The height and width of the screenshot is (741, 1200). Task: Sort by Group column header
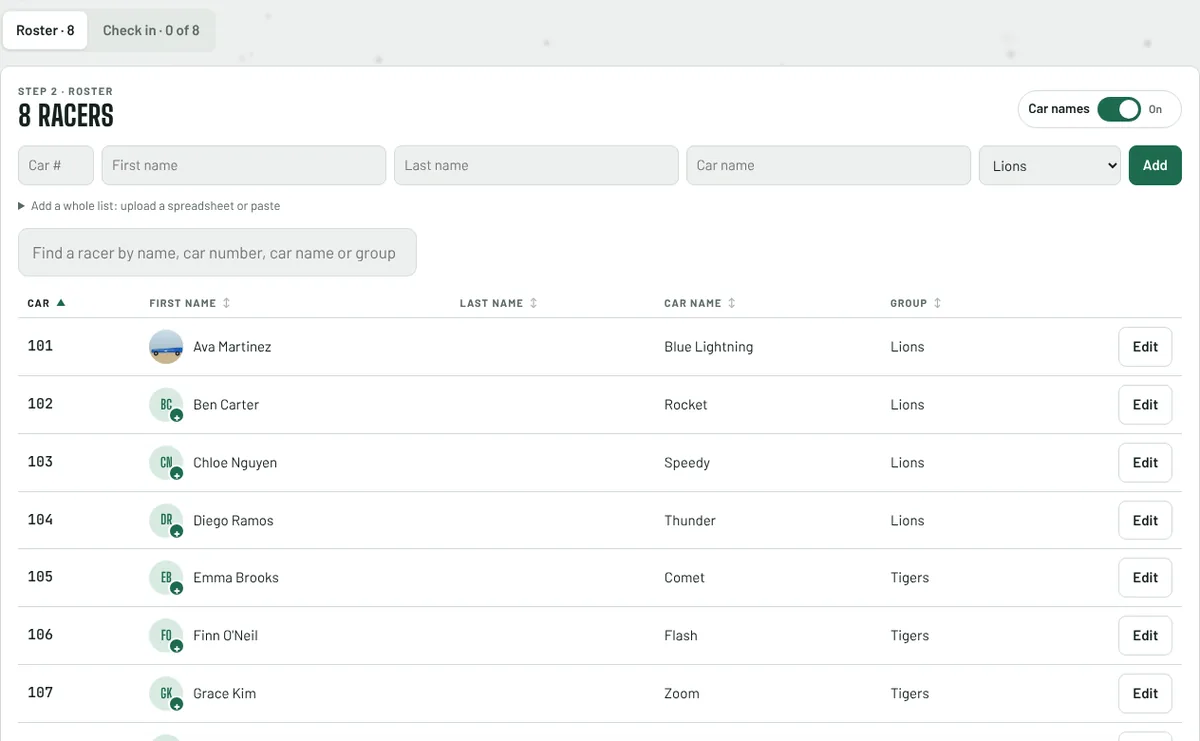[915, 303]
